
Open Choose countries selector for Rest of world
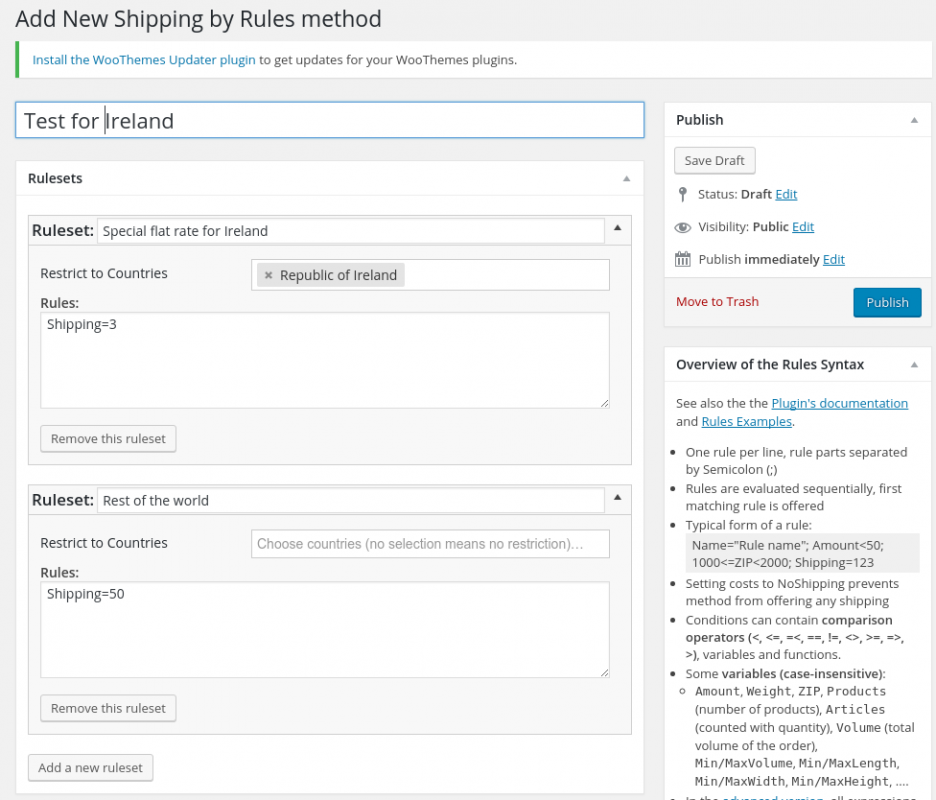point(430,544)
